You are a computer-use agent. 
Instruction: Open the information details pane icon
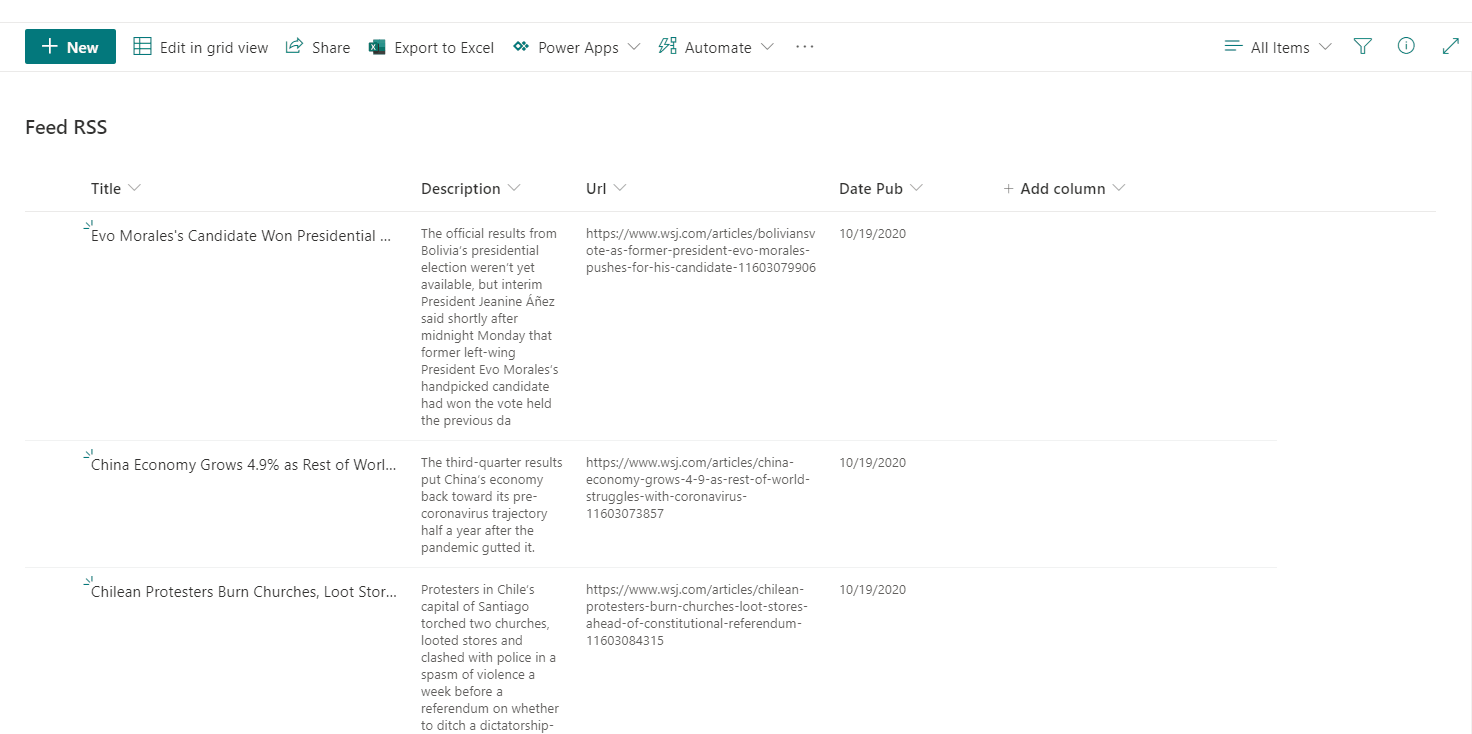point(1406,46)
